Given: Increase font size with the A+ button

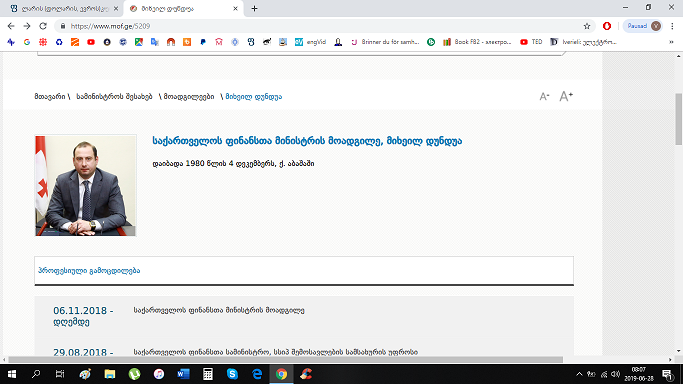Looking at the screenshot, I should click(x=566, y=96).
